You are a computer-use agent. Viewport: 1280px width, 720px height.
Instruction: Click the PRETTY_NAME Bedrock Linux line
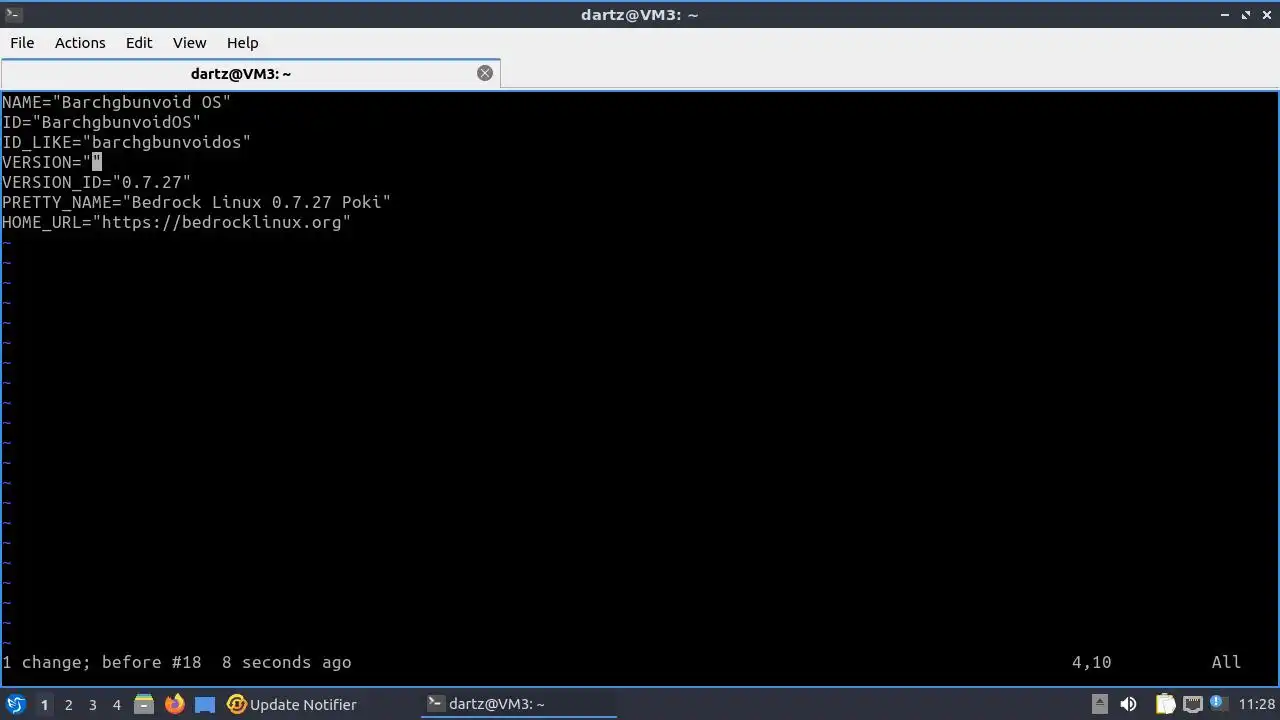196,202
